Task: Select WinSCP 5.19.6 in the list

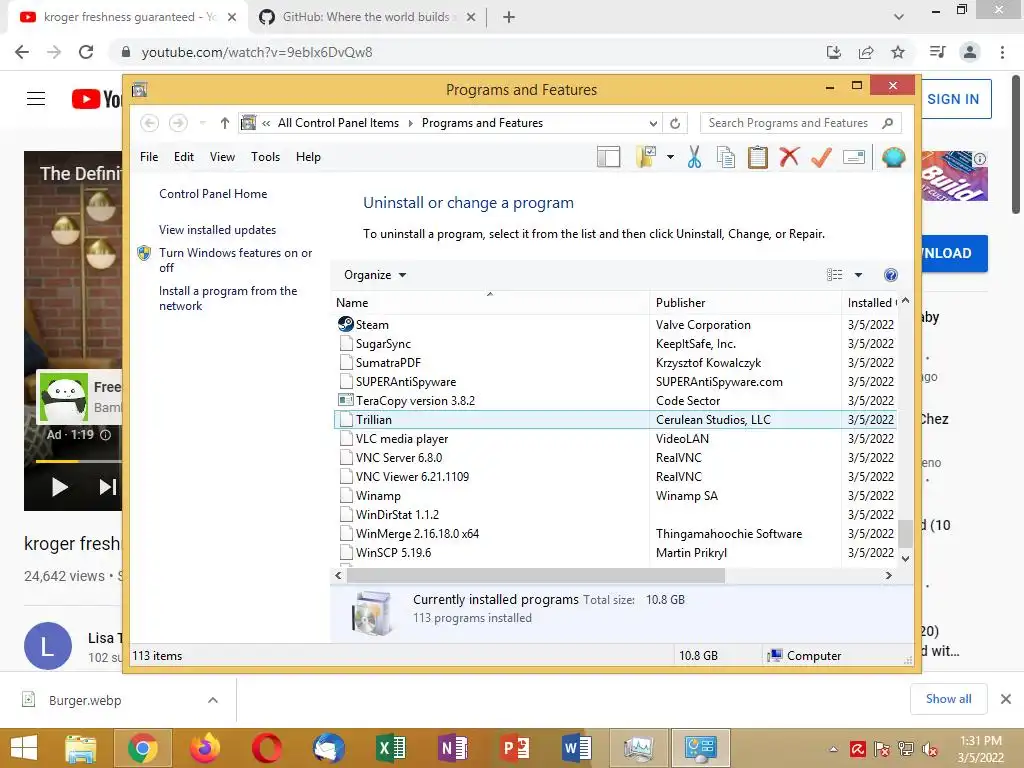Action: pos(615,552)
